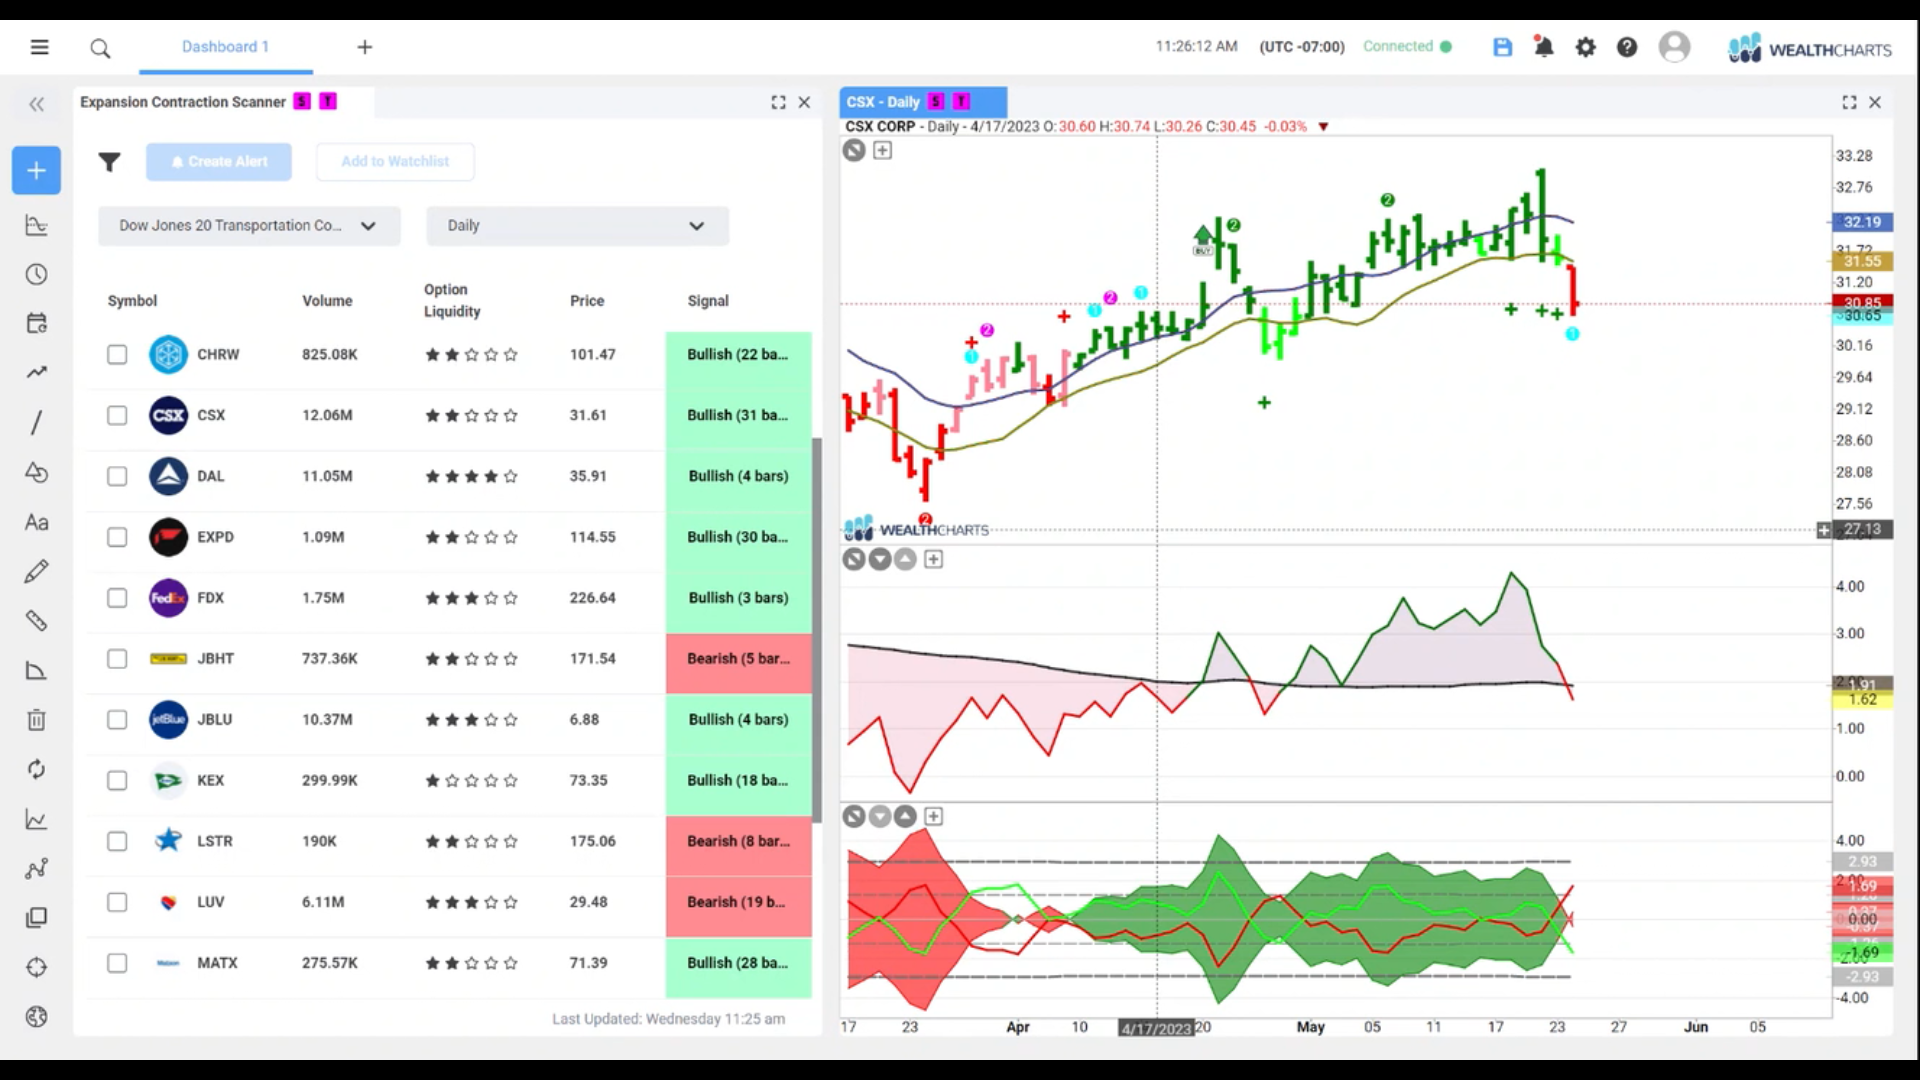Viewport: 1920px width, 1080px height.
Task: Check the FDX row checkbox
Action: click(117, 598)
